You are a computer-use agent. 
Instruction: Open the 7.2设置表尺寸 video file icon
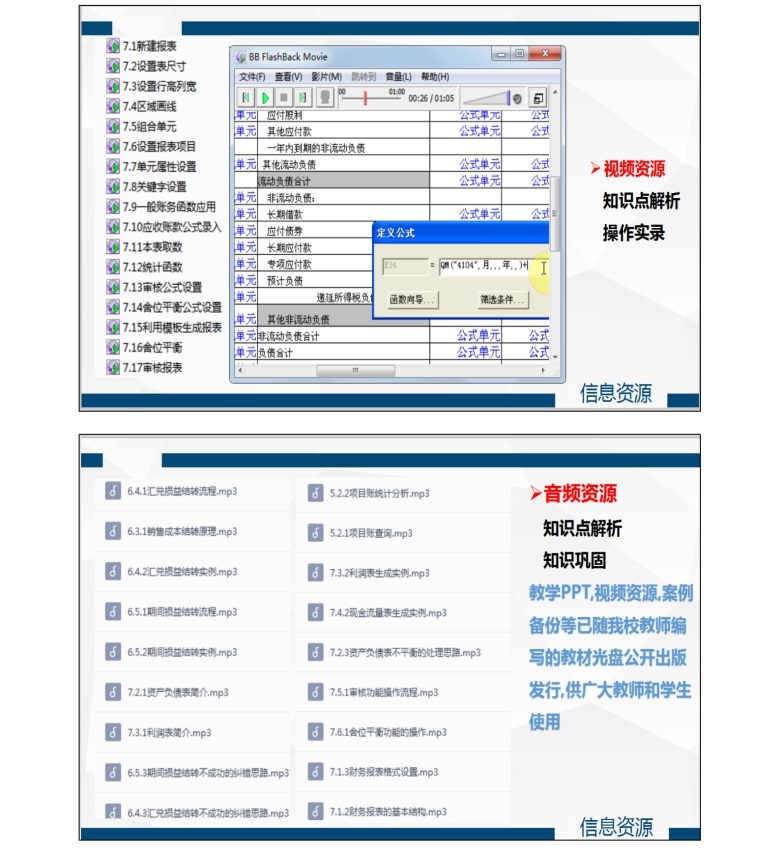pyautogui.click(x=113, y=66)
